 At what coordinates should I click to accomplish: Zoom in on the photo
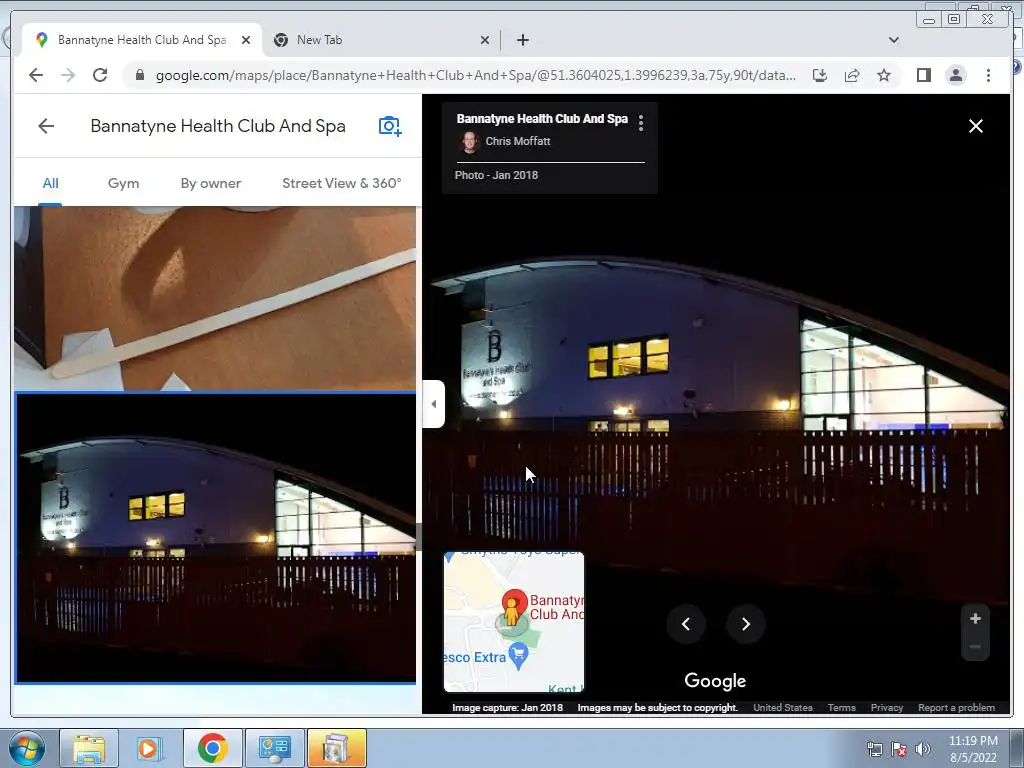(x=975, y=618)
